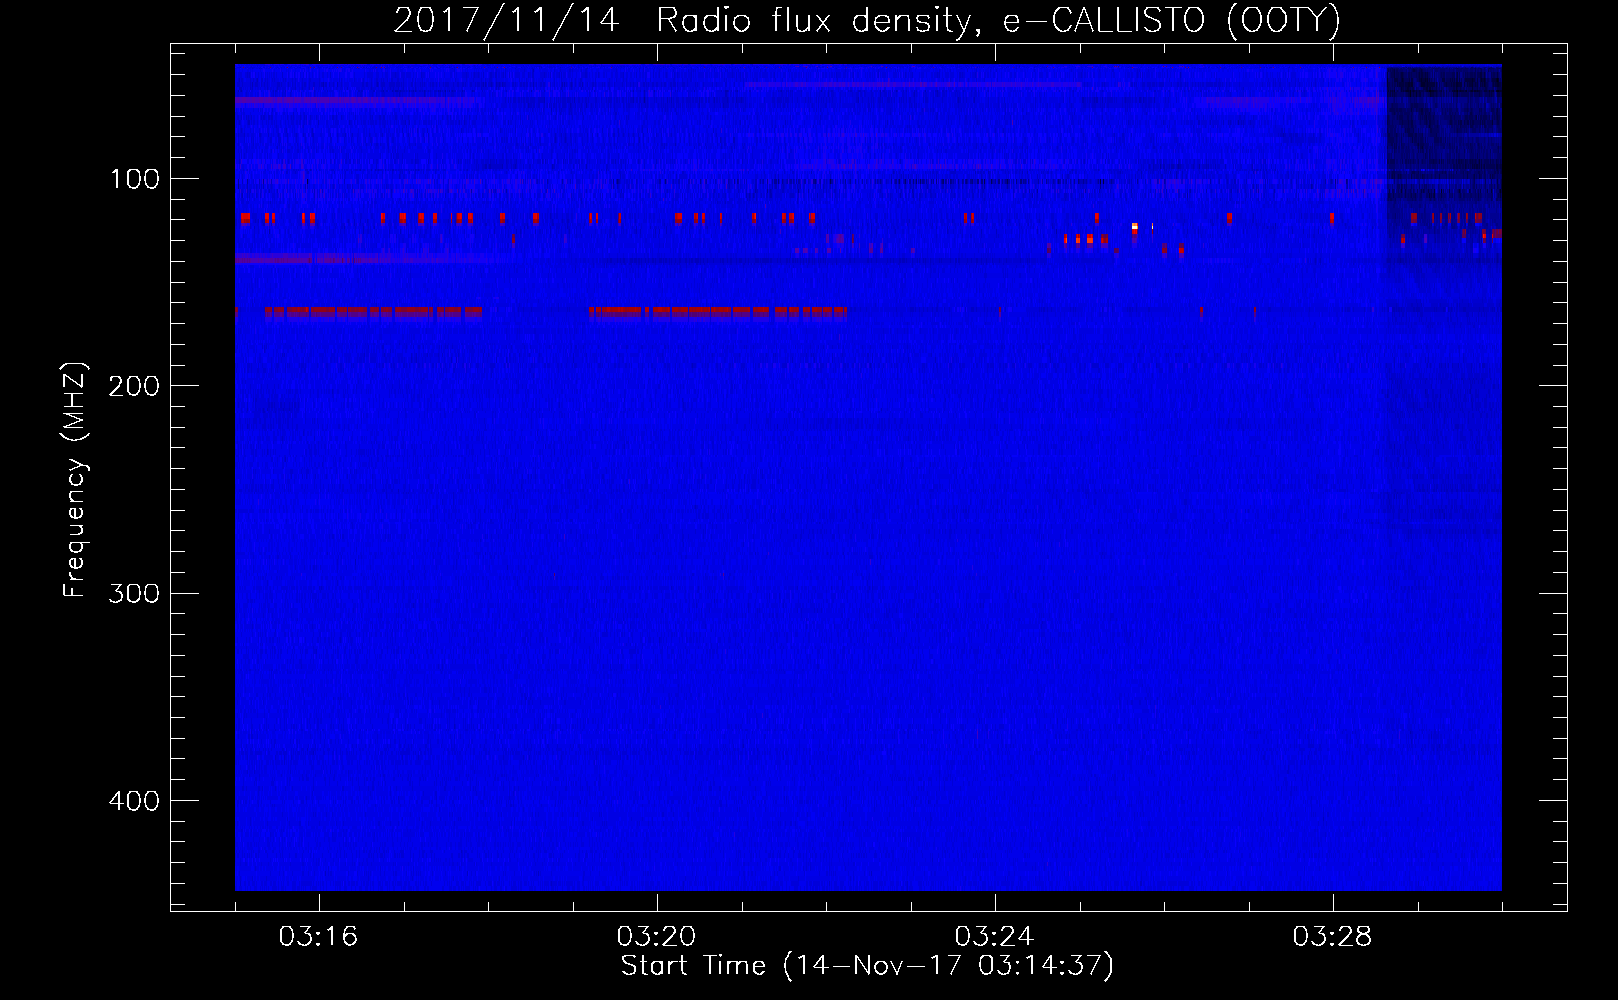The image size is (1618, 1000).
Task: Click the bright white burst pixel near 03:25:40
Action: pos(1134,227)
